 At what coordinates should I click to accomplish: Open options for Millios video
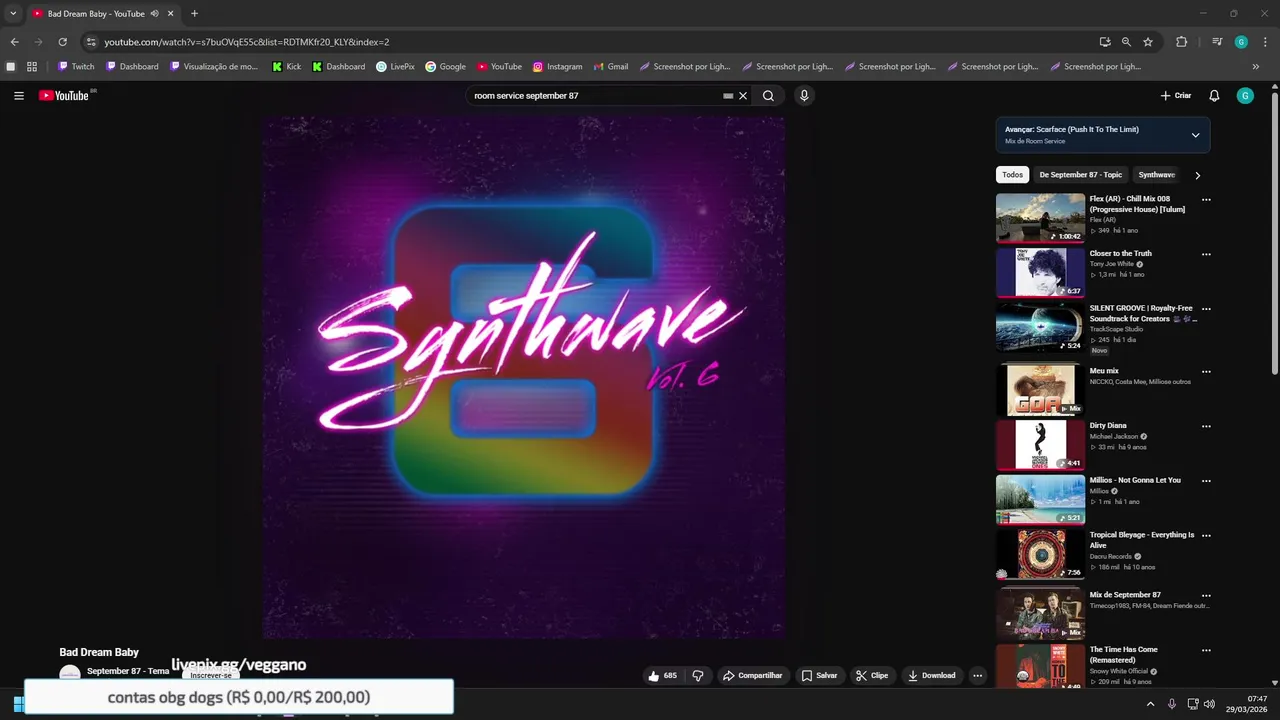coord(1206,481)
